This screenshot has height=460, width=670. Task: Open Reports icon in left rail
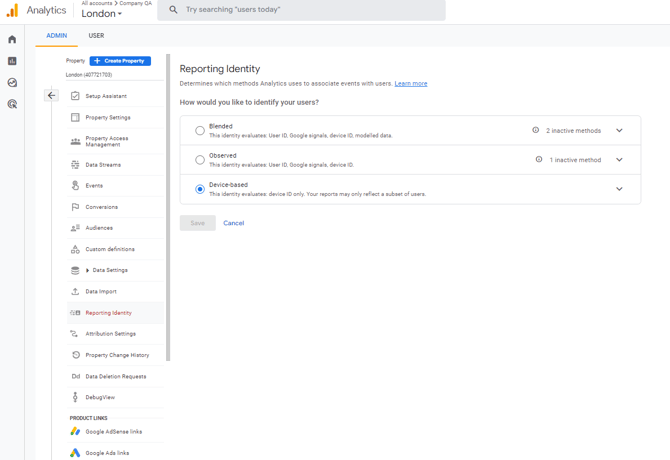[12, 61]
